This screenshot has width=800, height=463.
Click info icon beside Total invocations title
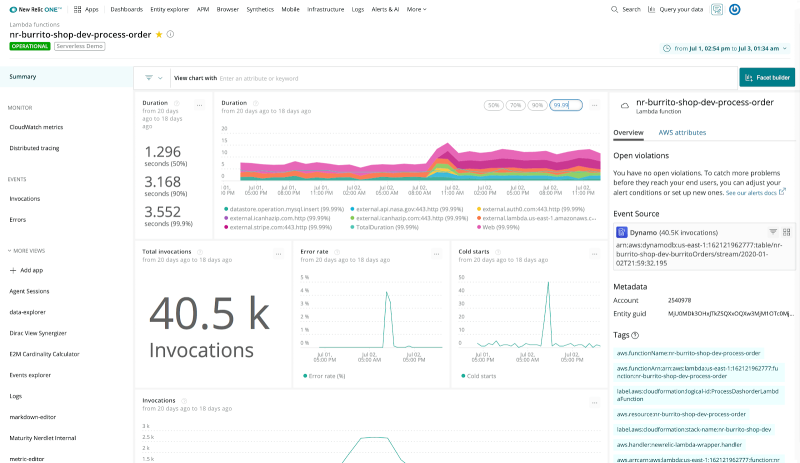tap(200, 252)
